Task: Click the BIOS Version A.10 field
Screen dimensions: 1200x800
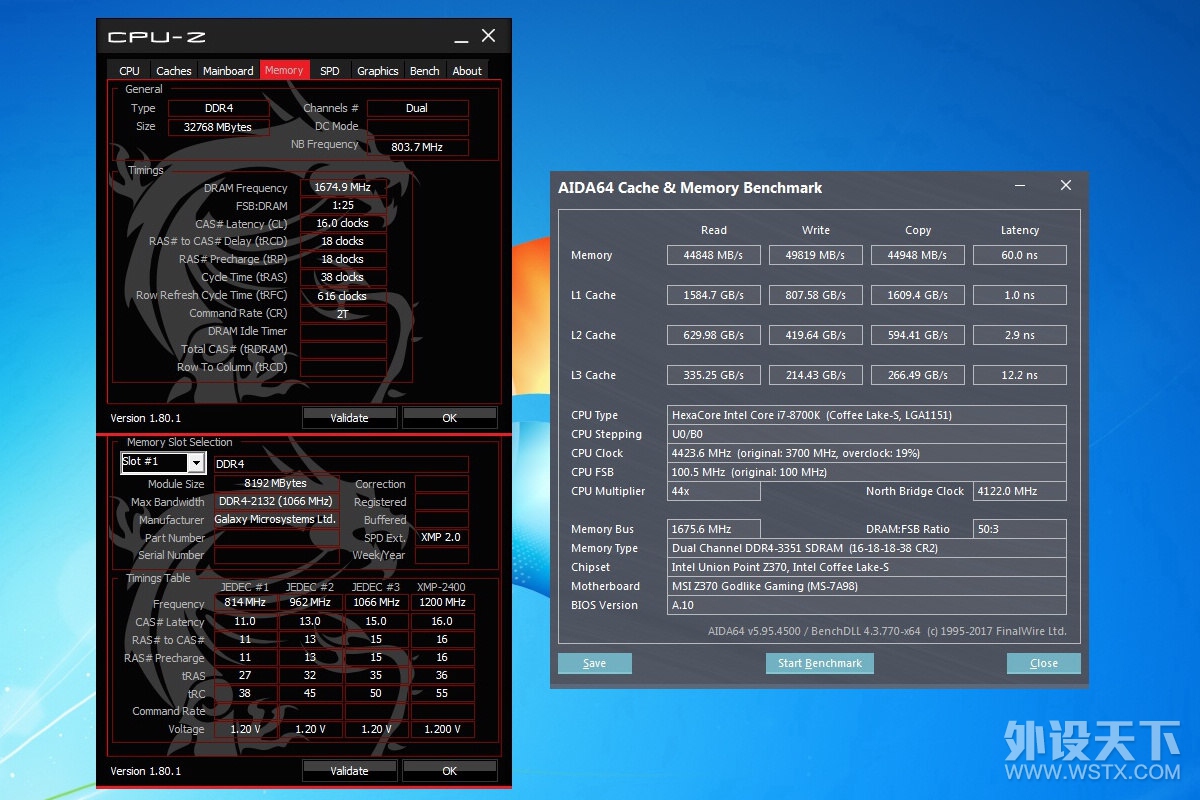Action: point(867,605)
